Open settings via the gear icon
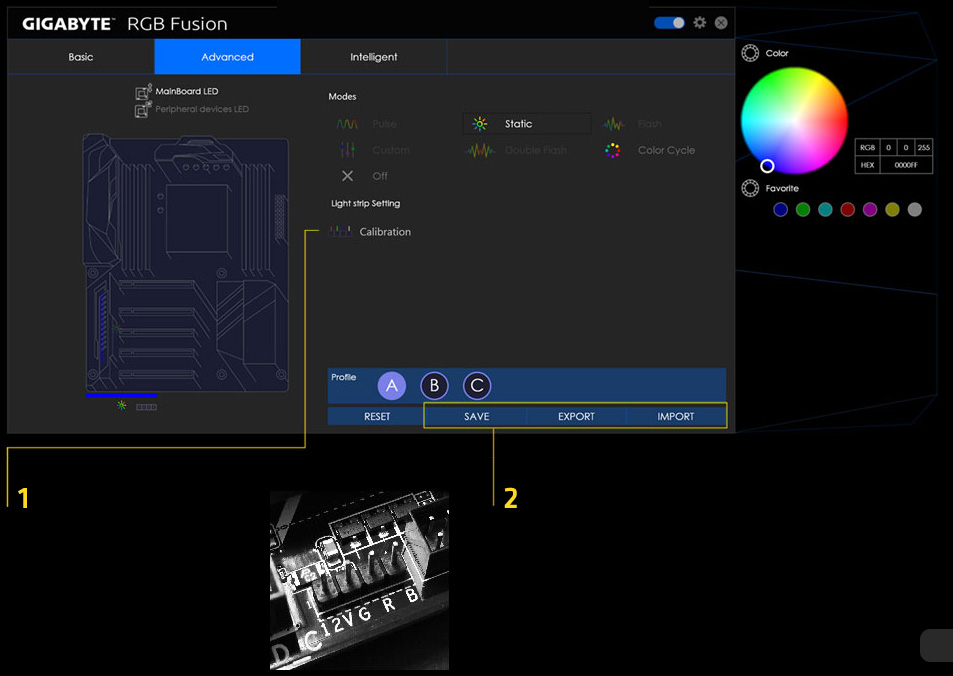 pos(700,22)
